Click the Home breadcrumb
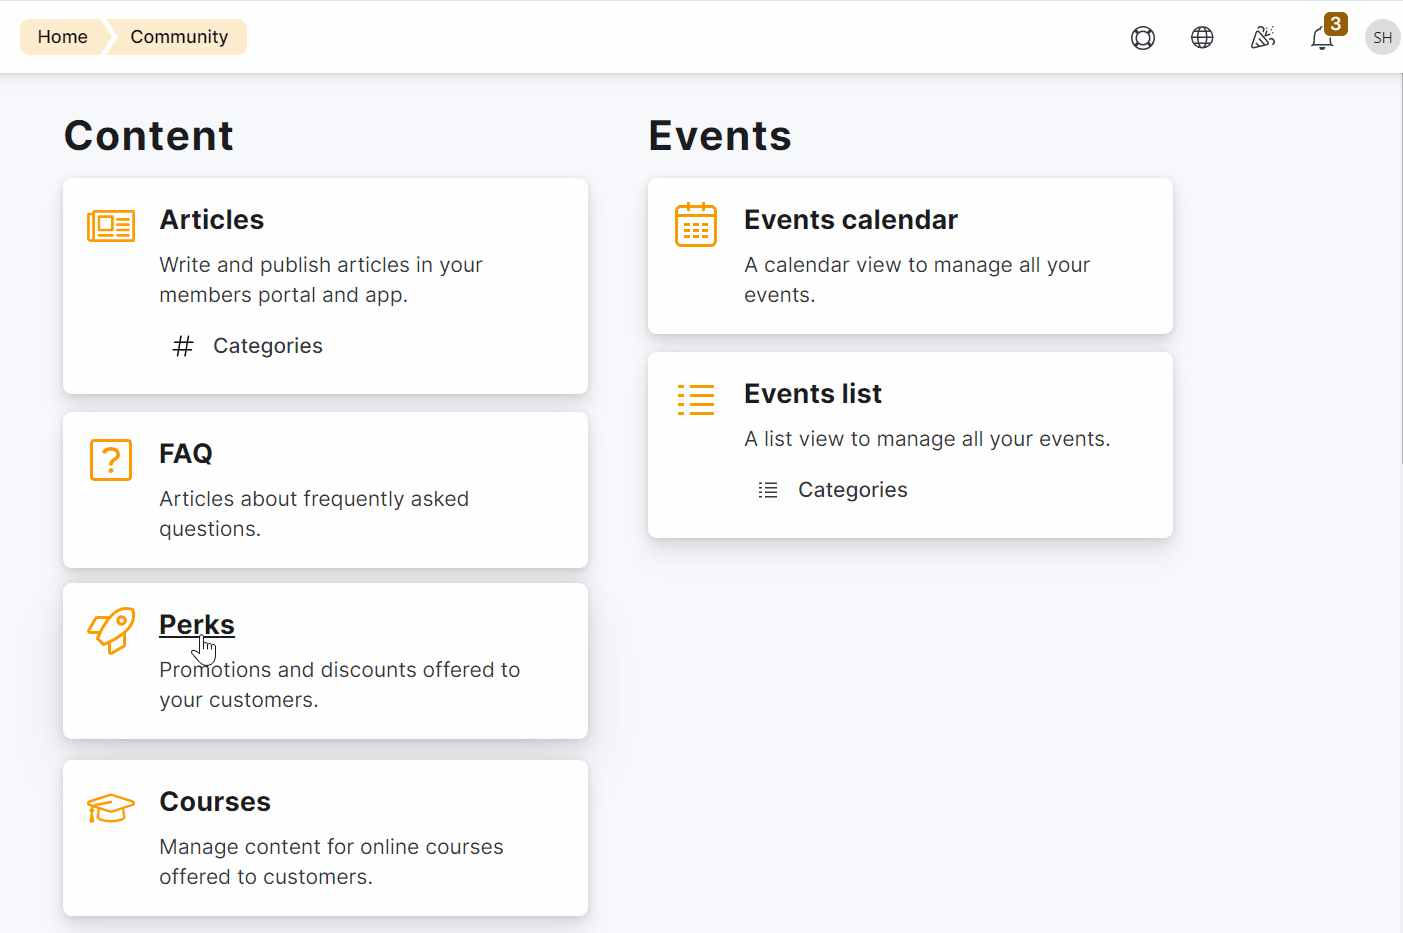Image resolution: width=1403 pixels, height=933 pixels. click(62, 37)
